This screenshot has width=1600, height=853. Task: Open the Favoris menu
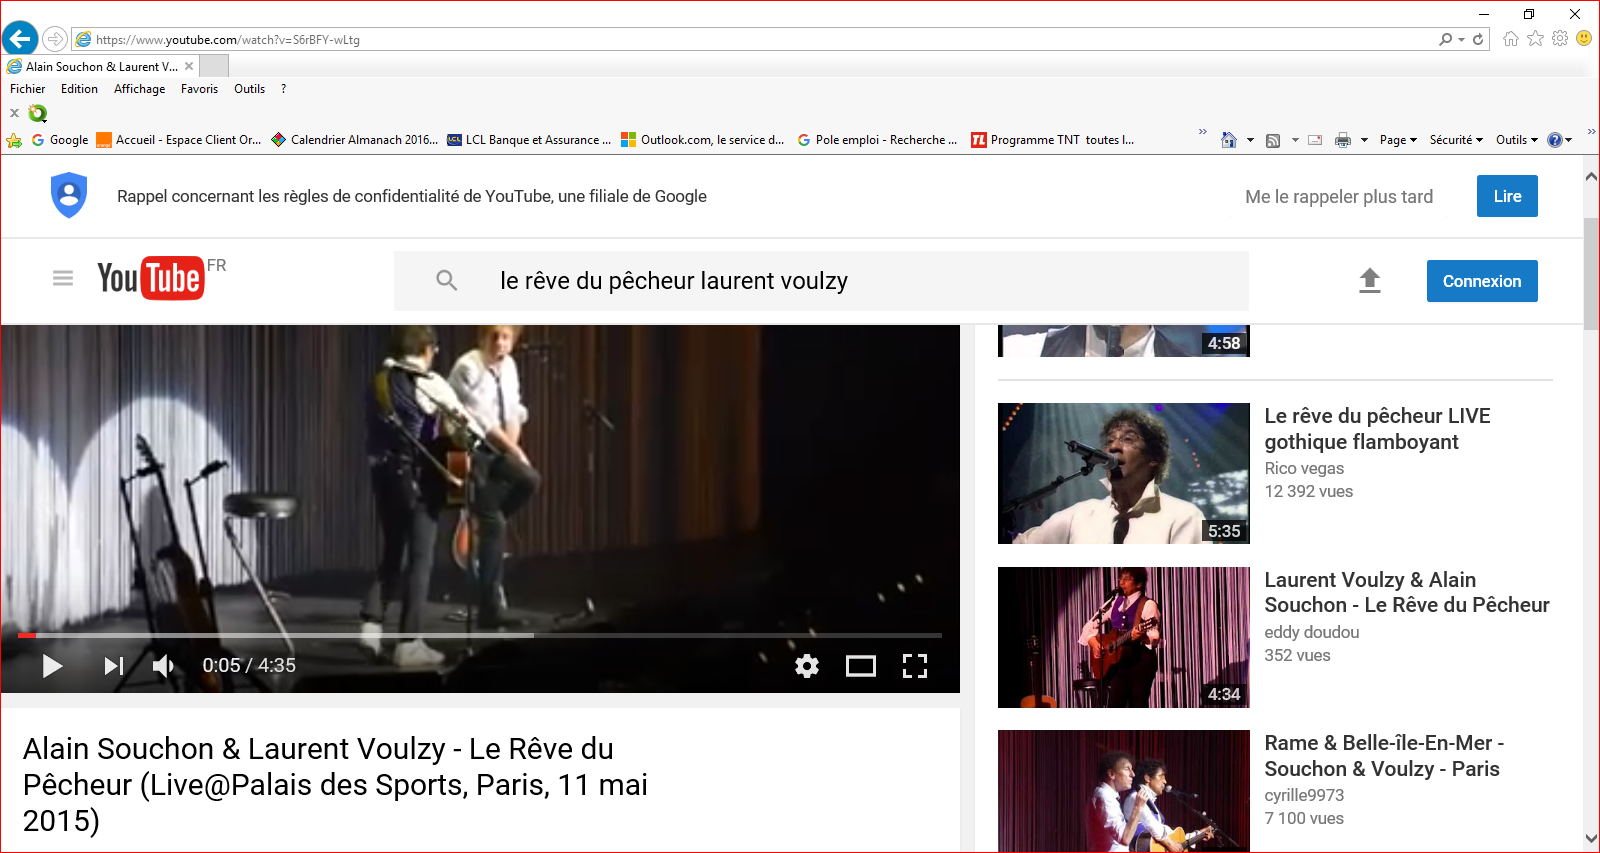199,89
